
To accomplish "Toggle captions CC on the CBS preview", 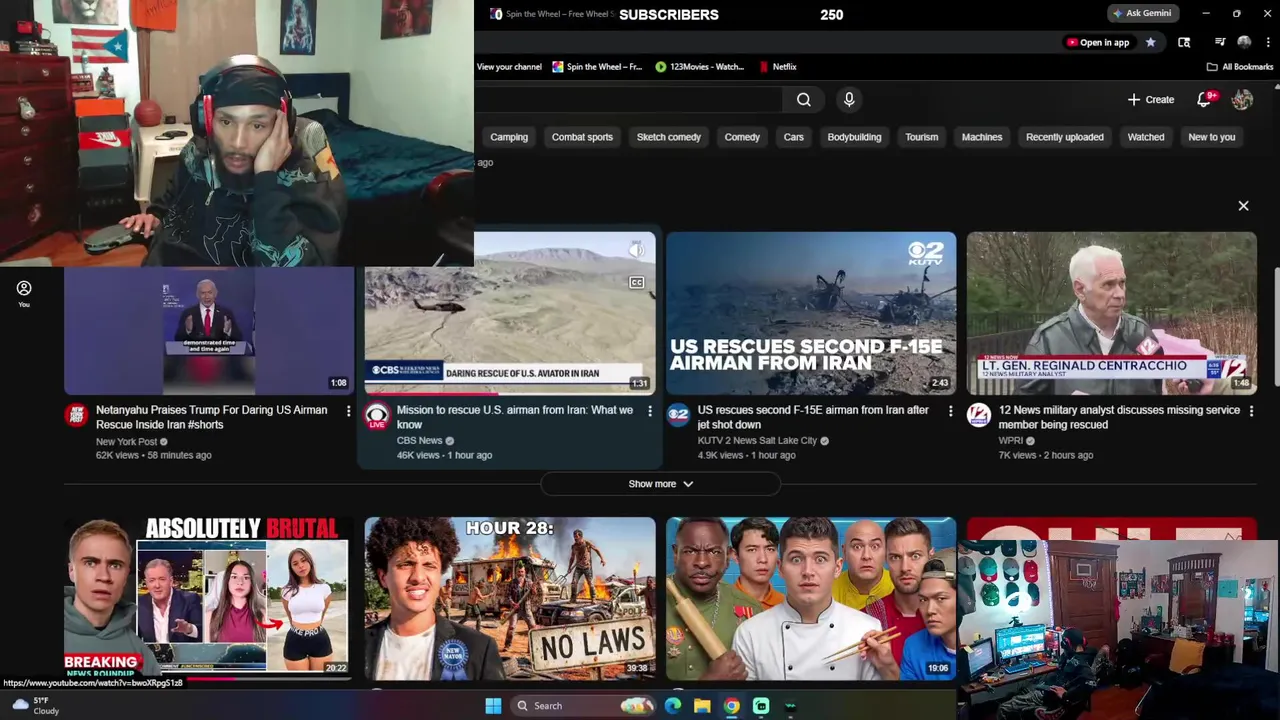I will (x=636, y=283).
